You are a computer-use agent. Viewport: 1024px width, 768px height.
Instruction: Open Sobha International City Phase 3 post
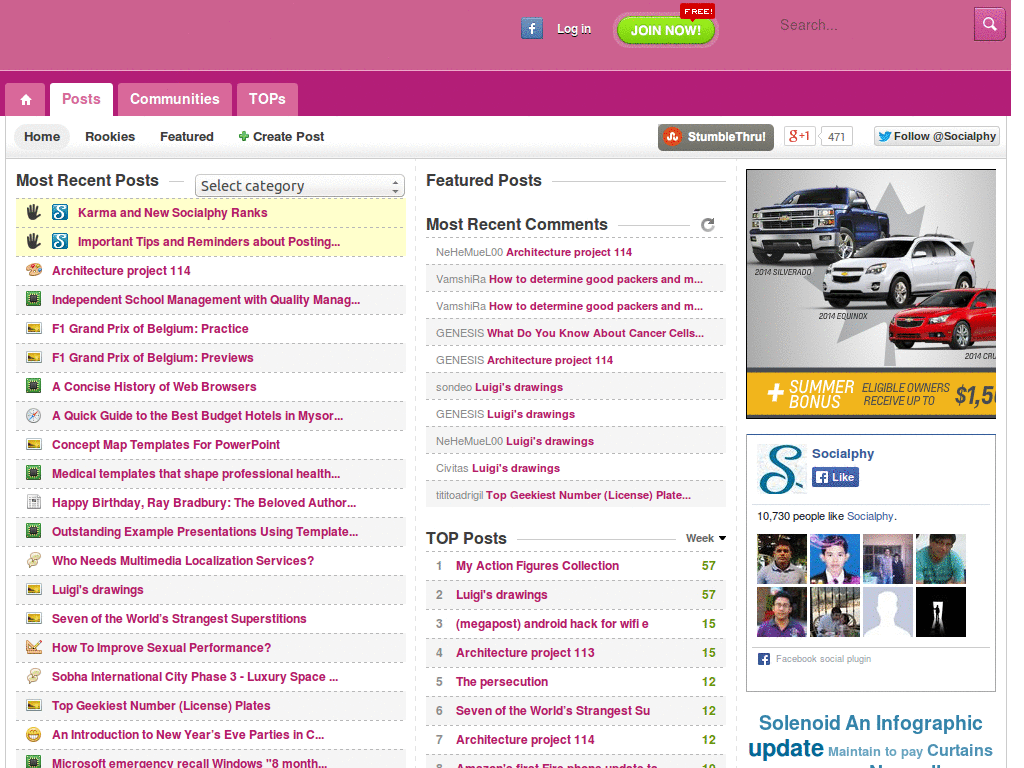tap(195, 677)
